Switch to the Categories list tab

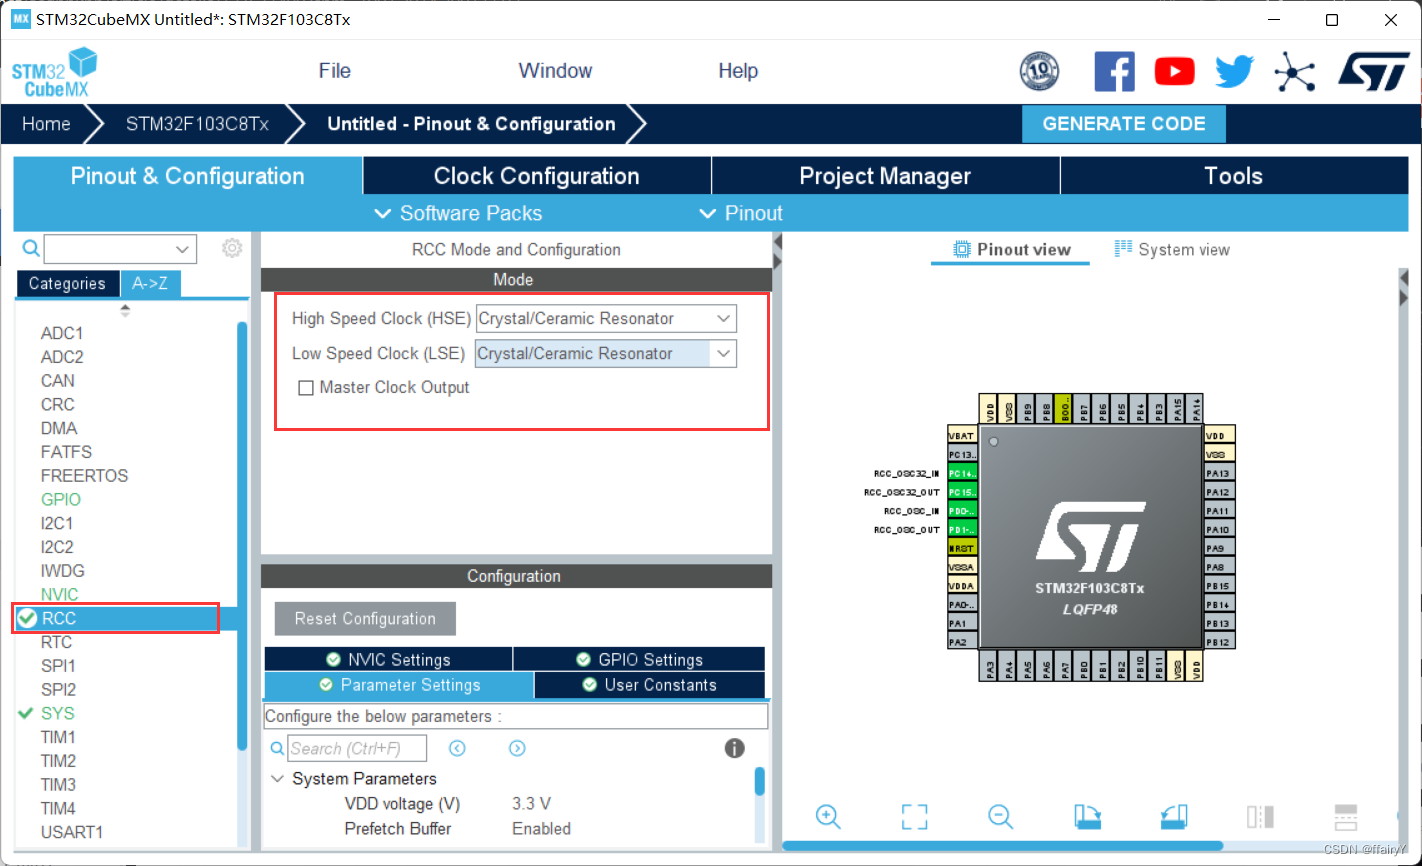tap(67, 284)
